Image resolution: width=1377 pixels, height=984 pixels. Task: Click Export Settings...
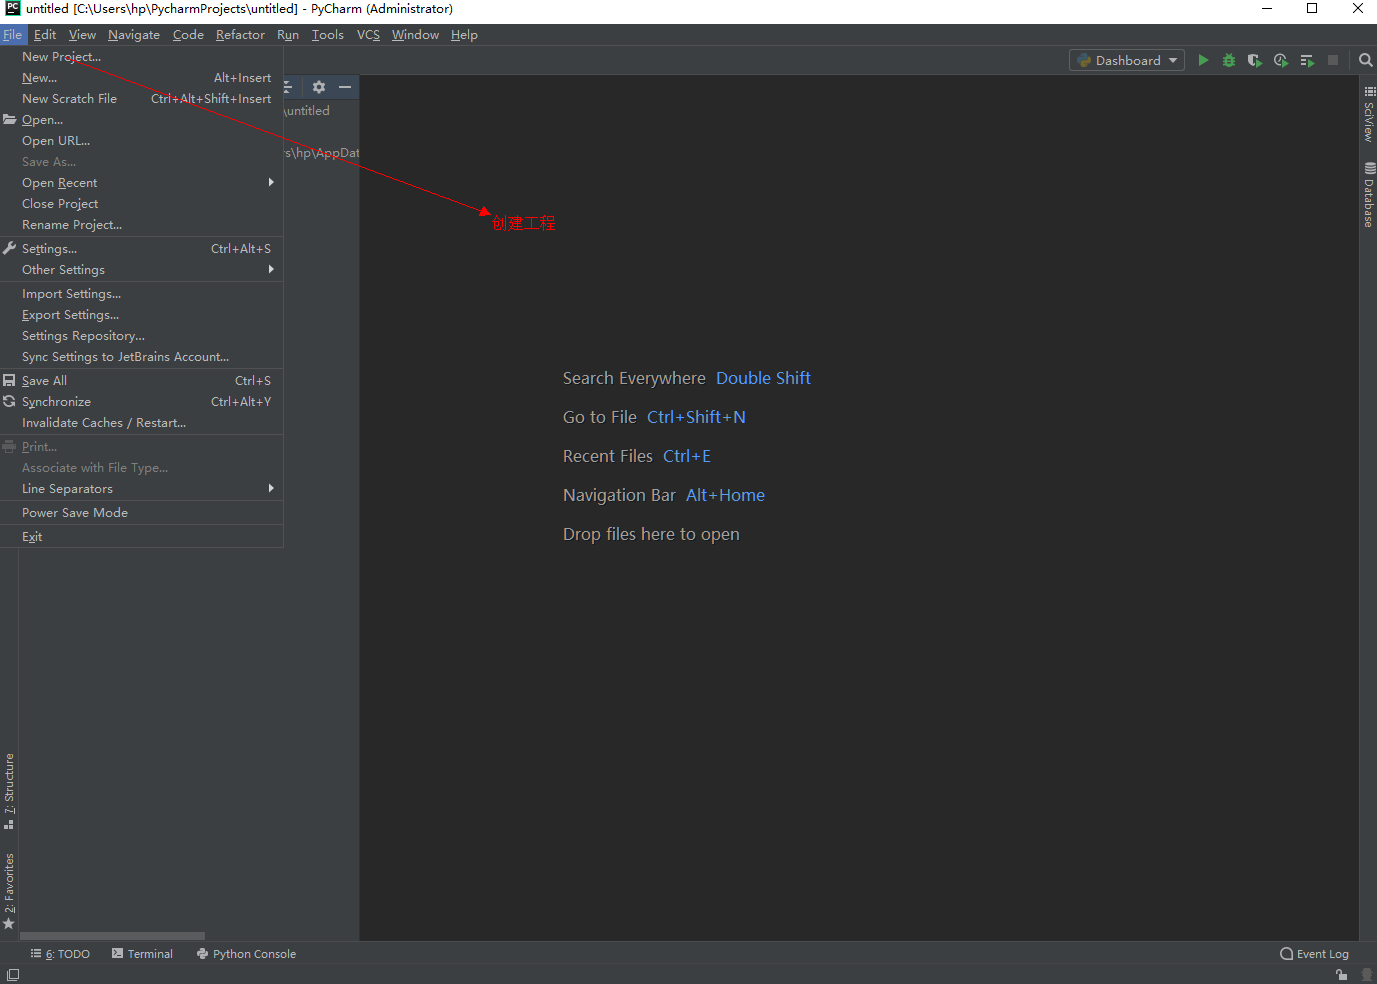point(142,315)
